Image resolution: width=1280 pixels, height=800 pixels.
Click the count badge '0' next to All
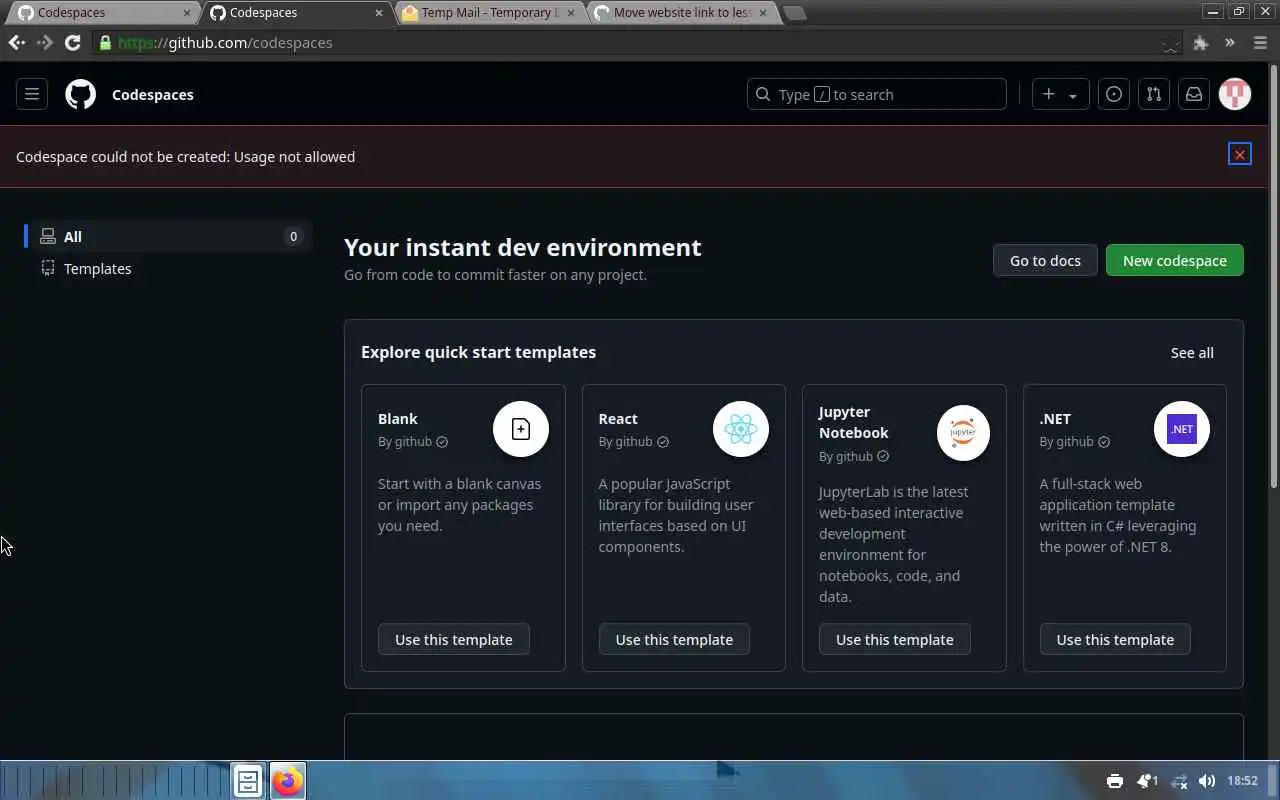[x=293, y=236]
